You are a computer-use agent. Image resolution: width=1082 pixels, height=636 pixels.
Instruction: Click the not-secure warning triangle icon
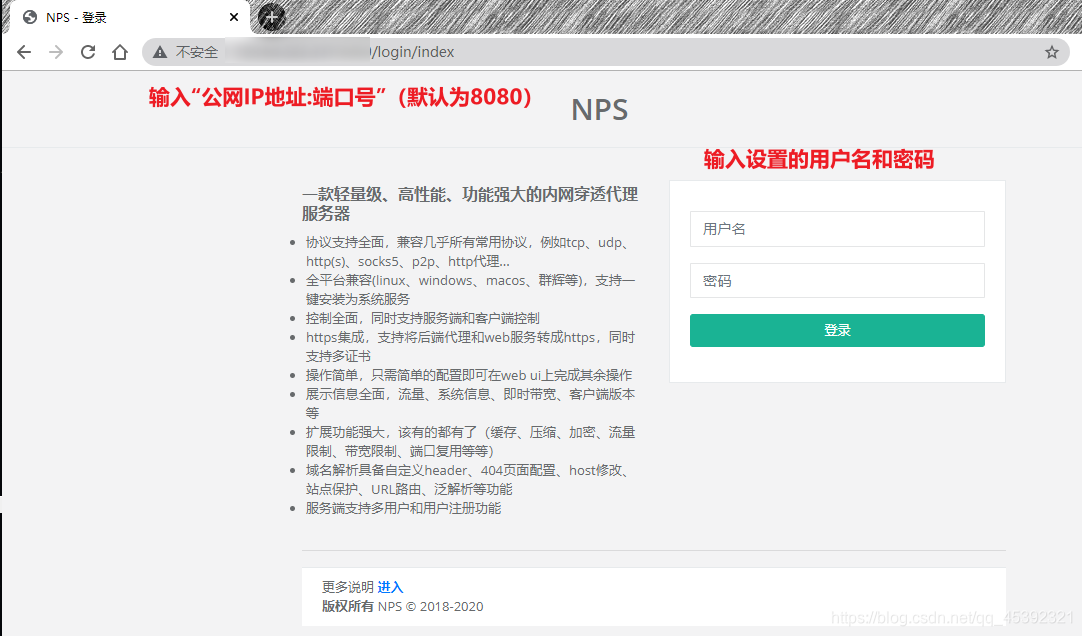[160, 52]
